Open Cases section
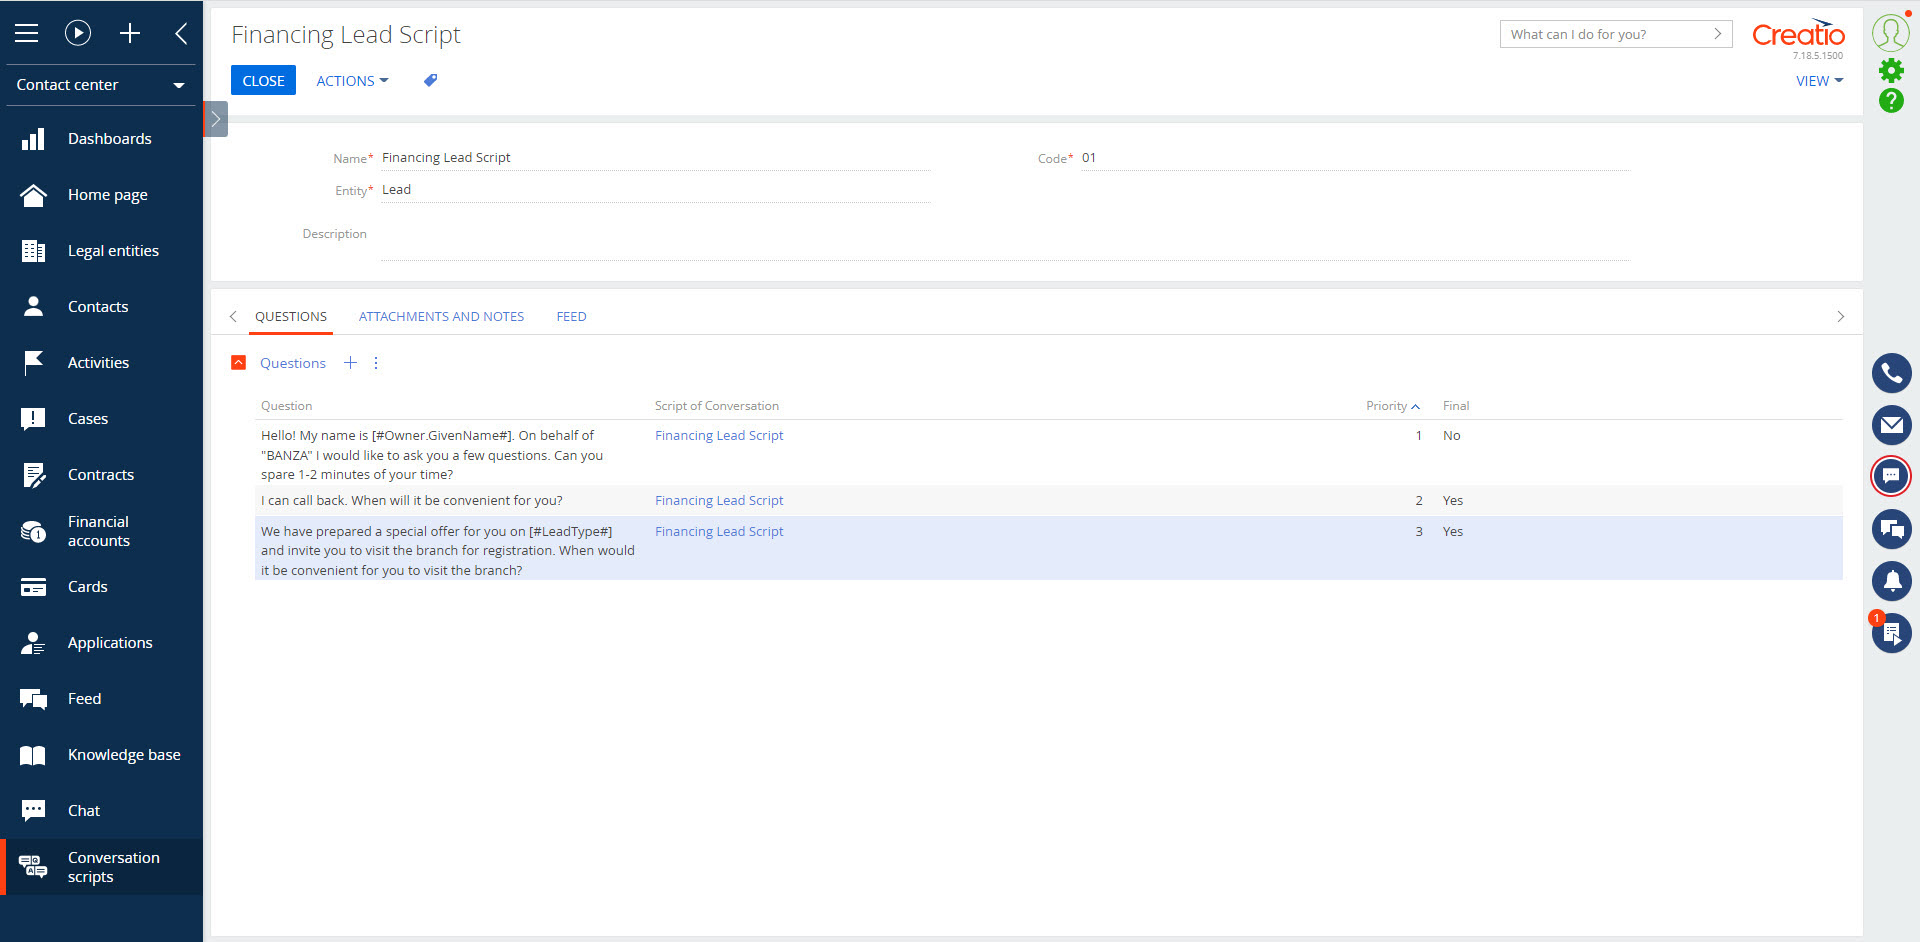Image resolution: width=1920 pixels, height=942 pixels. pyautogui.click(x=101, y=419)
